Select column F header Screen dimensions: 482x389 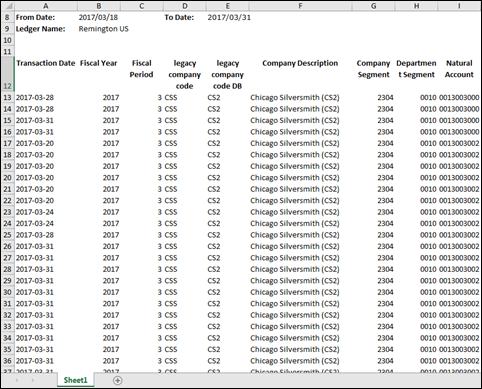coord(300,6)
